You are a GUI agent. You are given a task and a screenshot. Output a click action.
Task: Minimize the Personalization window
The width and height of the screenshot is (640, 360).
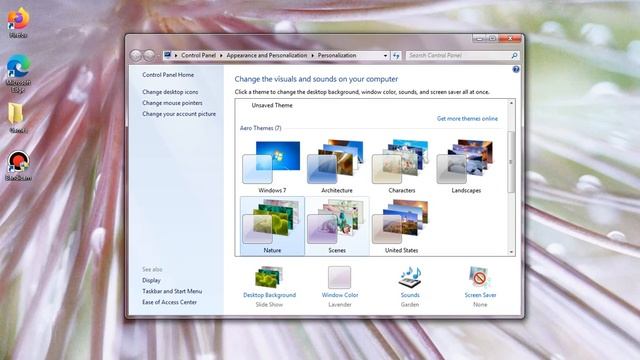(x=479, y=39)
